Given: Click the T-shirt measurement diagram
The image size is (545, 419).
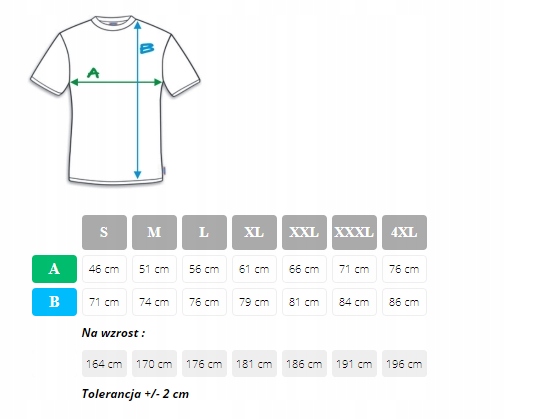Looking at the screenshot, I should [x=115, y=99].
